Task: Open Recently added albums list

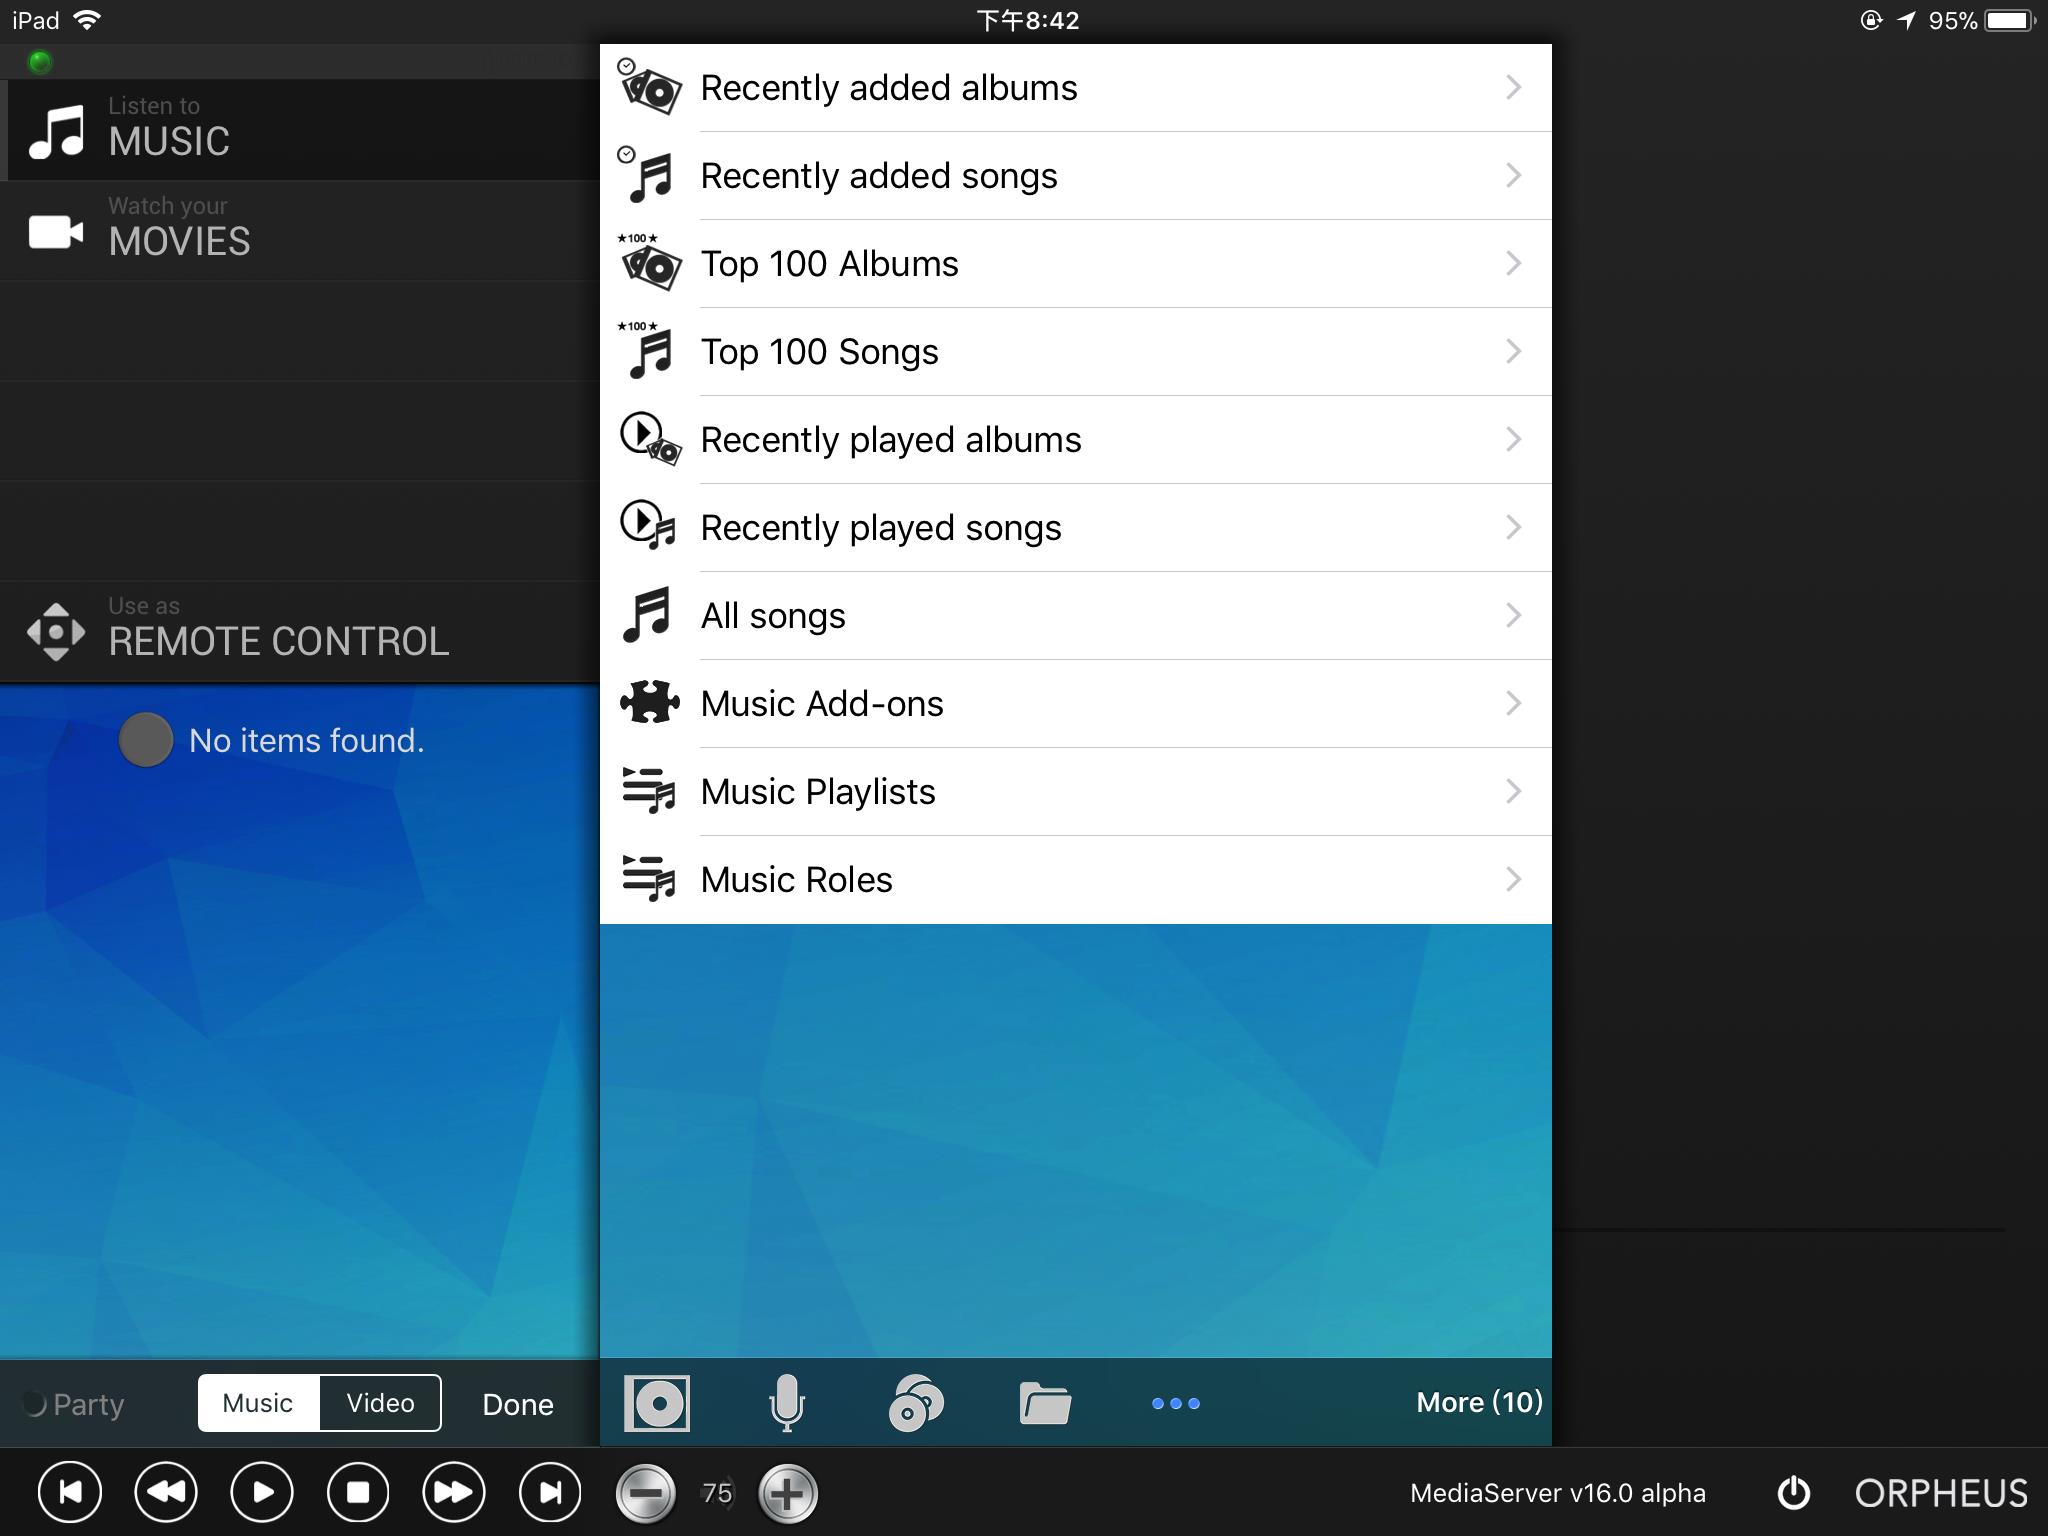Action: [1076, 88]
